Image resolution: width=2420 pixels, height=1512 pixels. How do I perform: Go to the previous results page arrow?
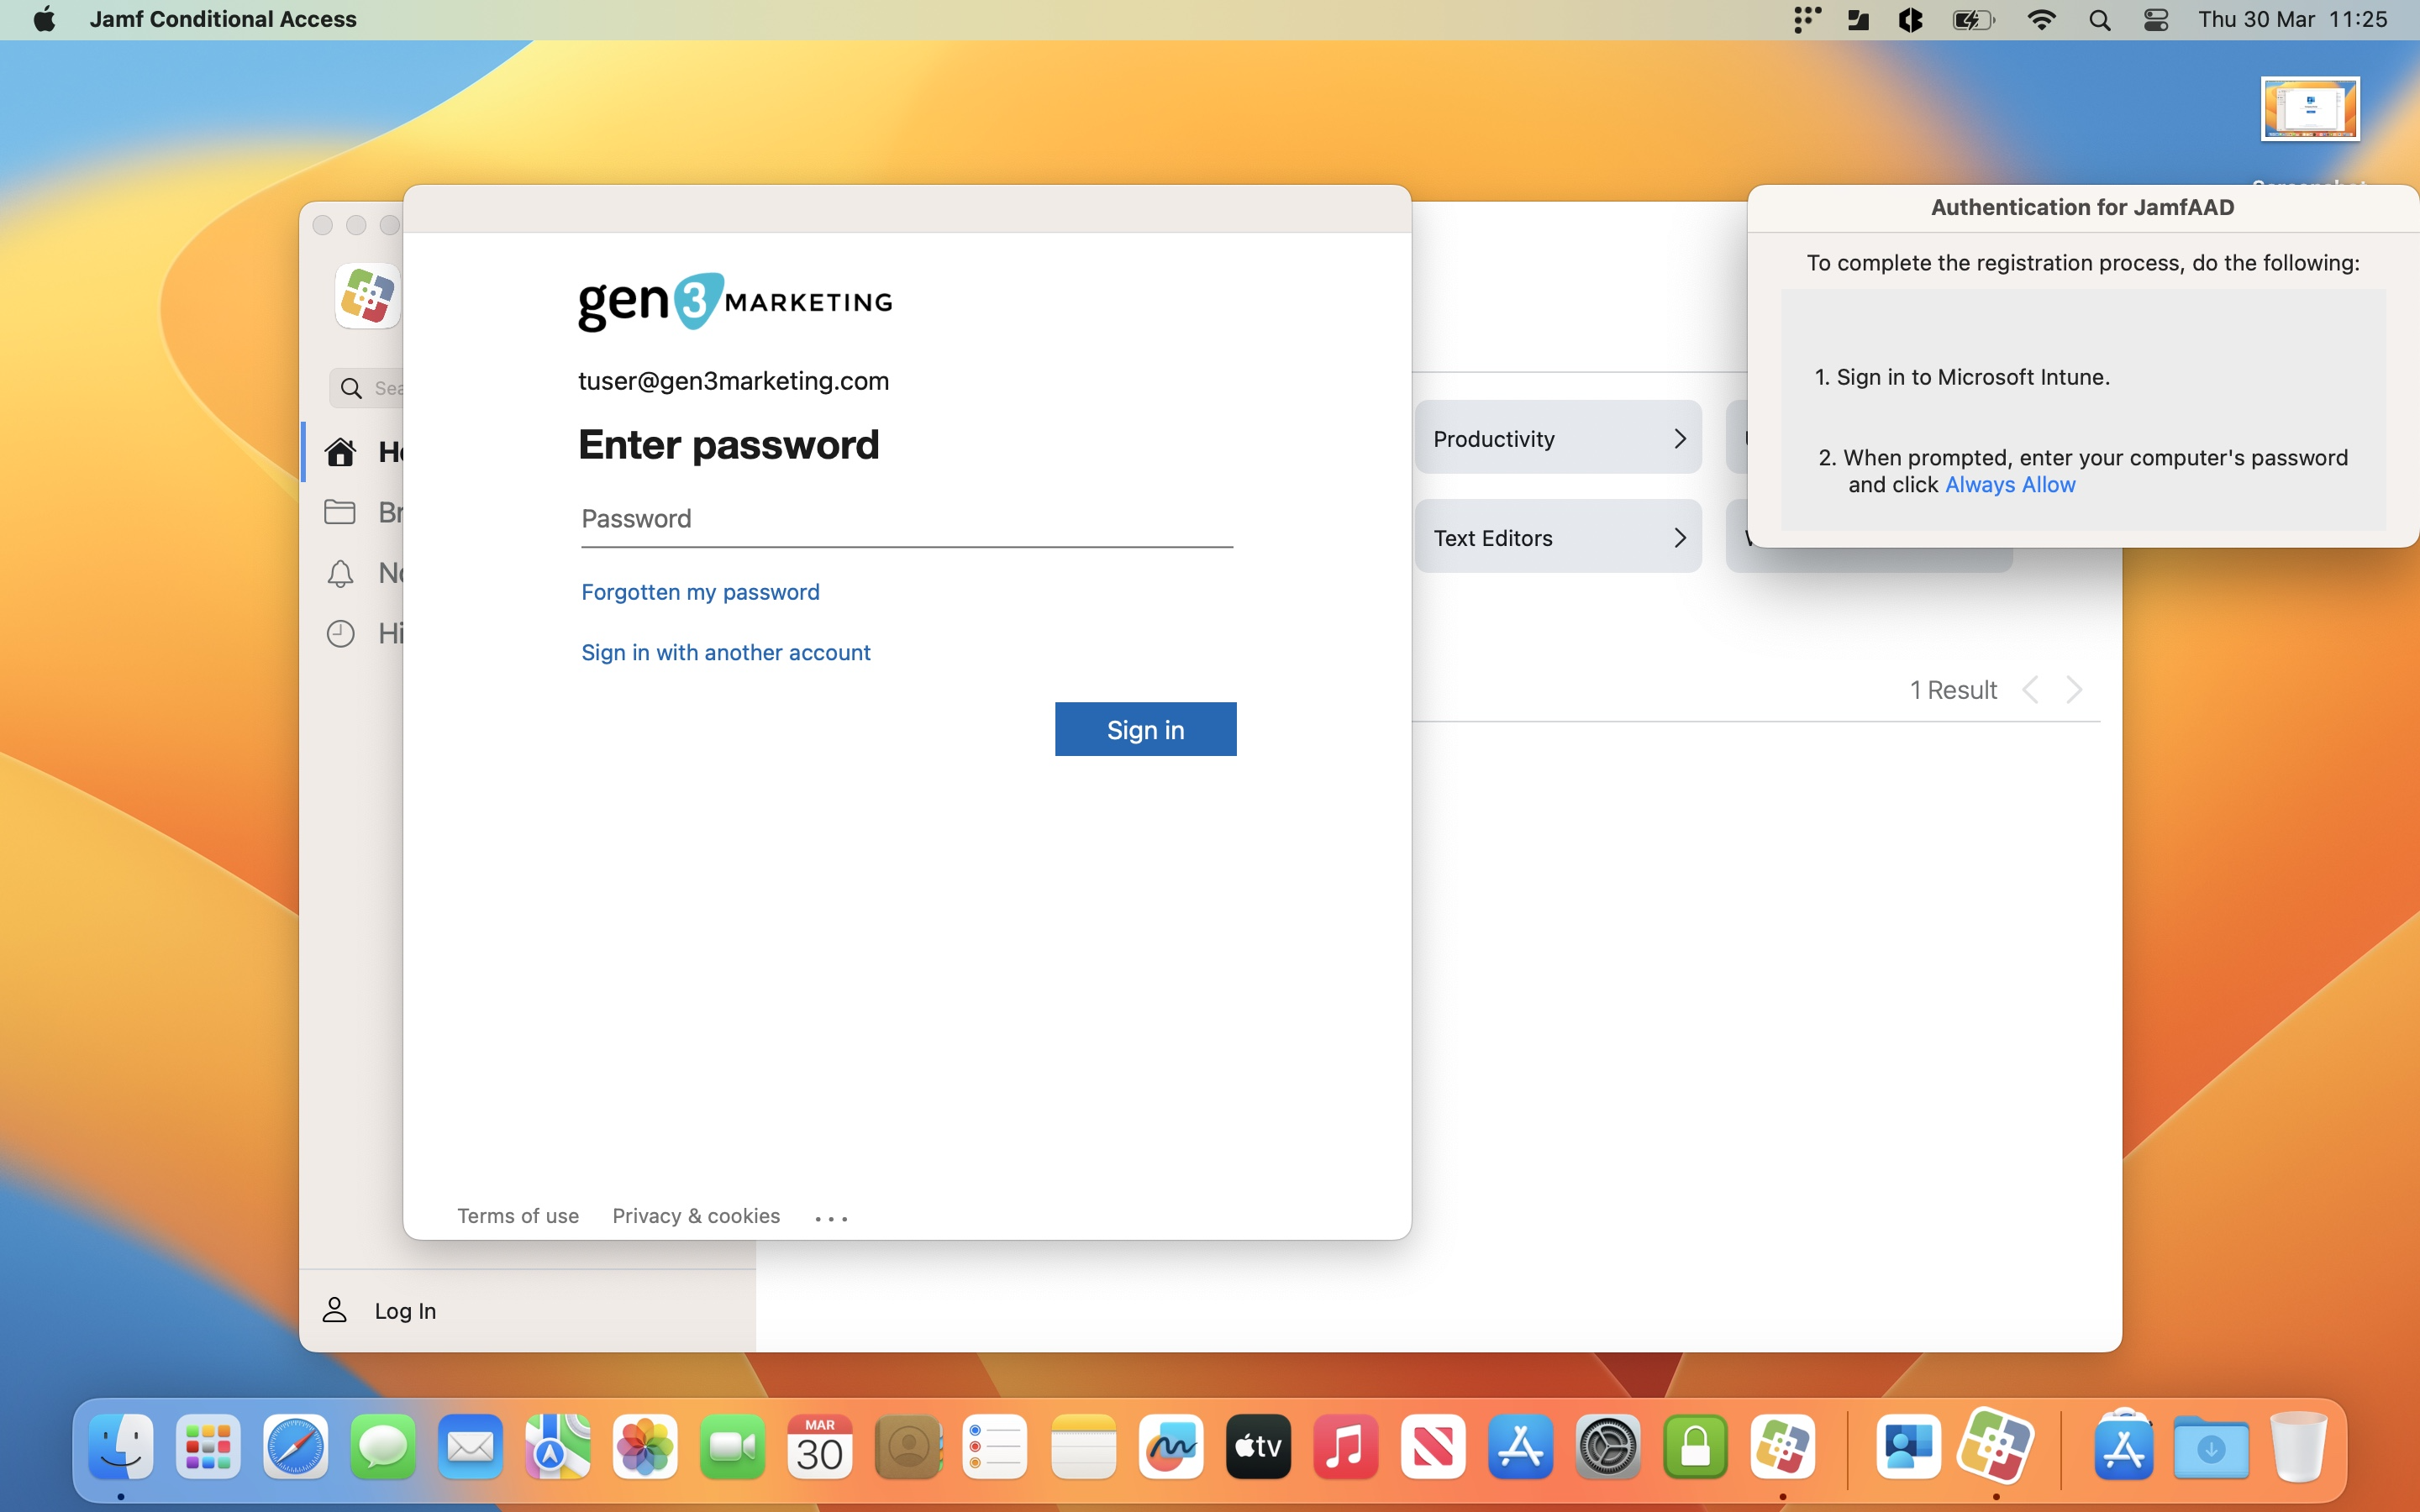[x=2030, y=690]
